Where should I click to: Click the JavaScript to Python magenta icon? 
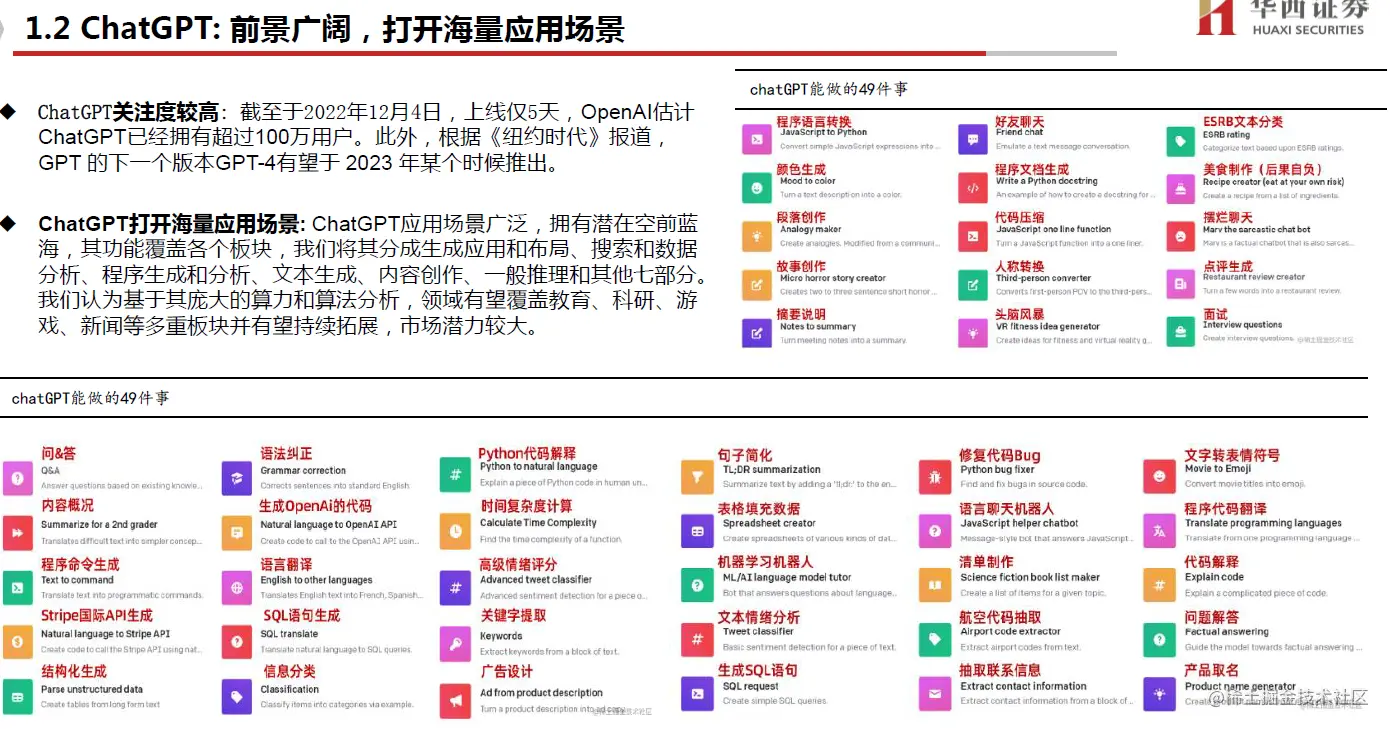(757, 138)
